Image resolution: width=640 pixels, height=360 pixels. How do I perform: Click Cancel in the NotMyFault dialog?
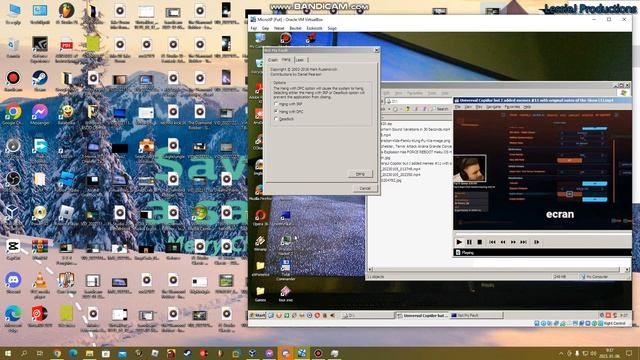[x=364, y=188]
